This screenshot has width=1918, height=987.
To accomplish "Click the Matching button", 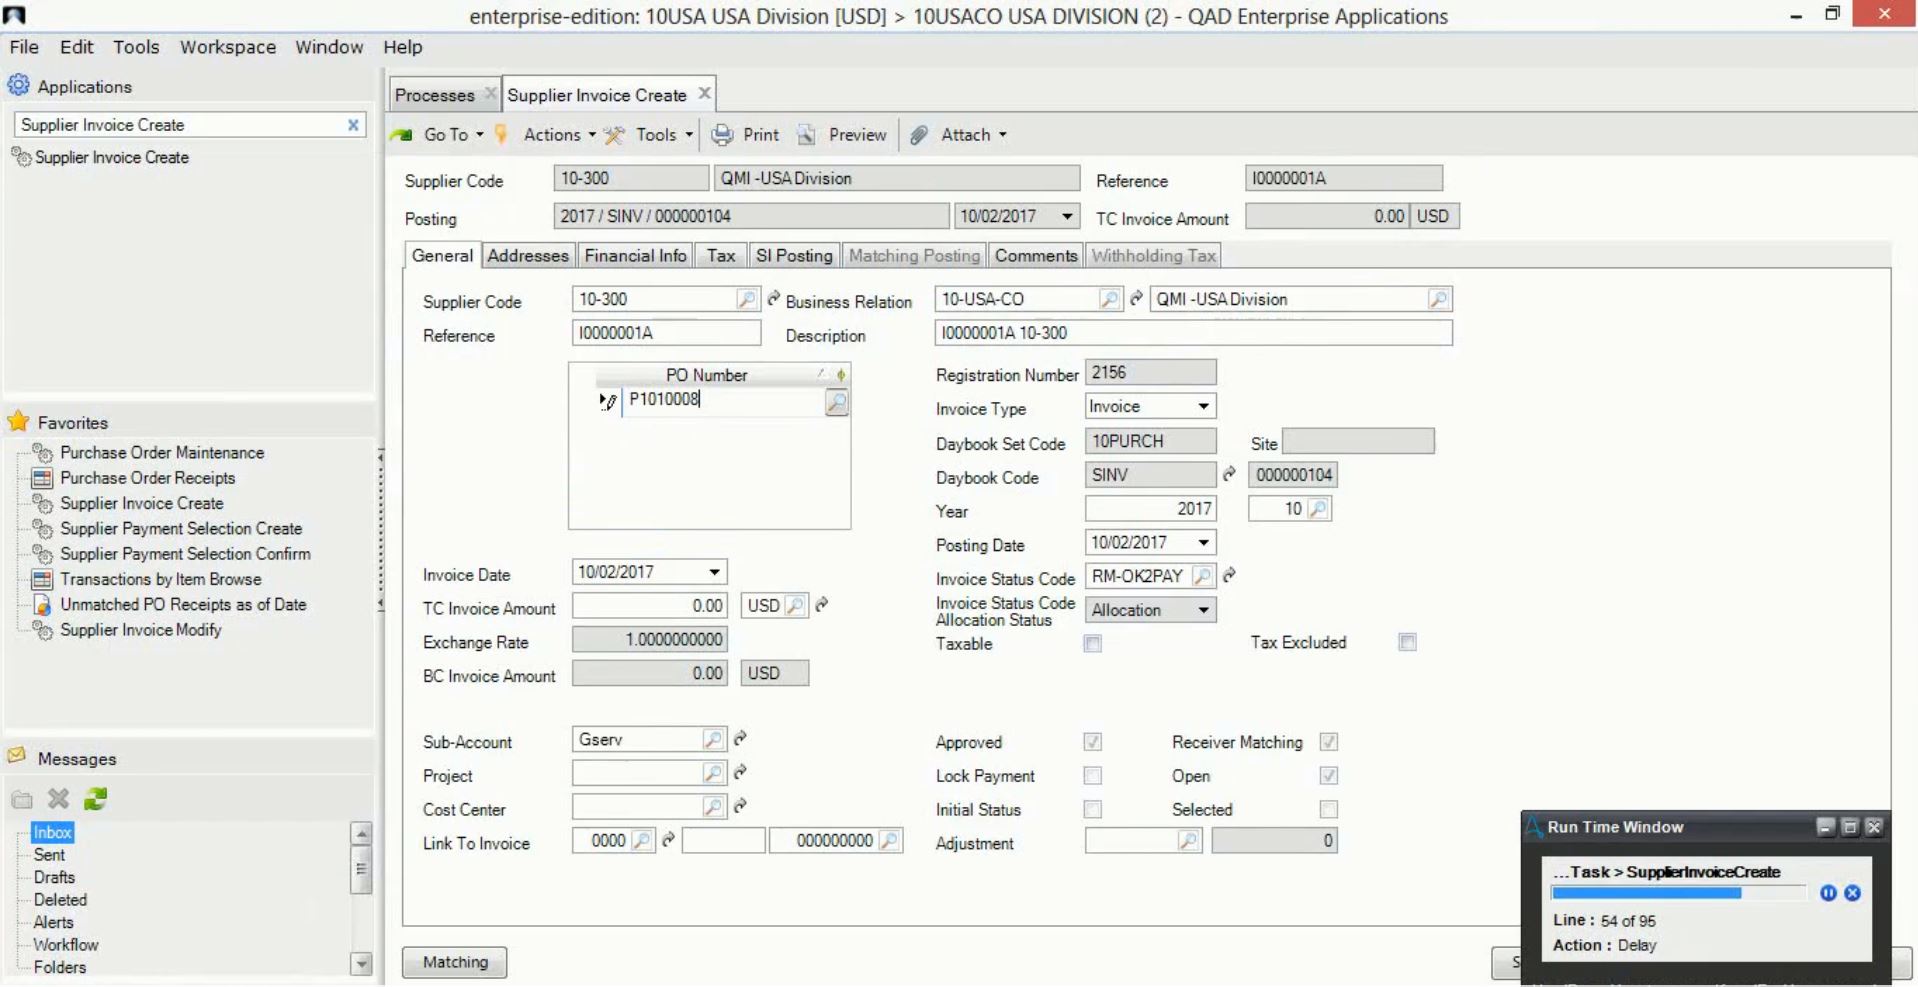I will click(x=455, y=962).
